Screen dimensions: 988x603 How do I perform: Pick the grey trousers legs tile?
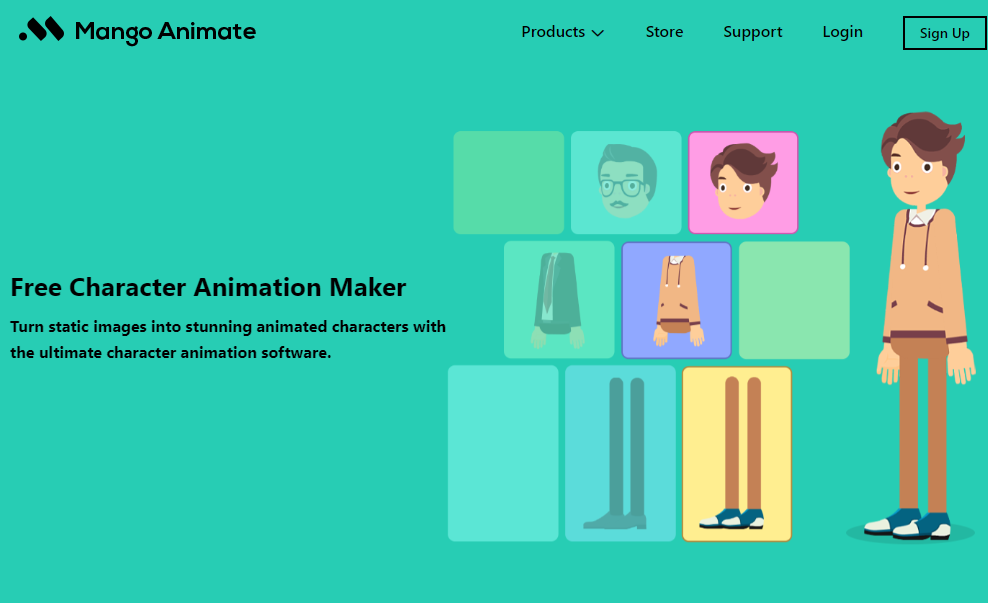tap(620, 453)
